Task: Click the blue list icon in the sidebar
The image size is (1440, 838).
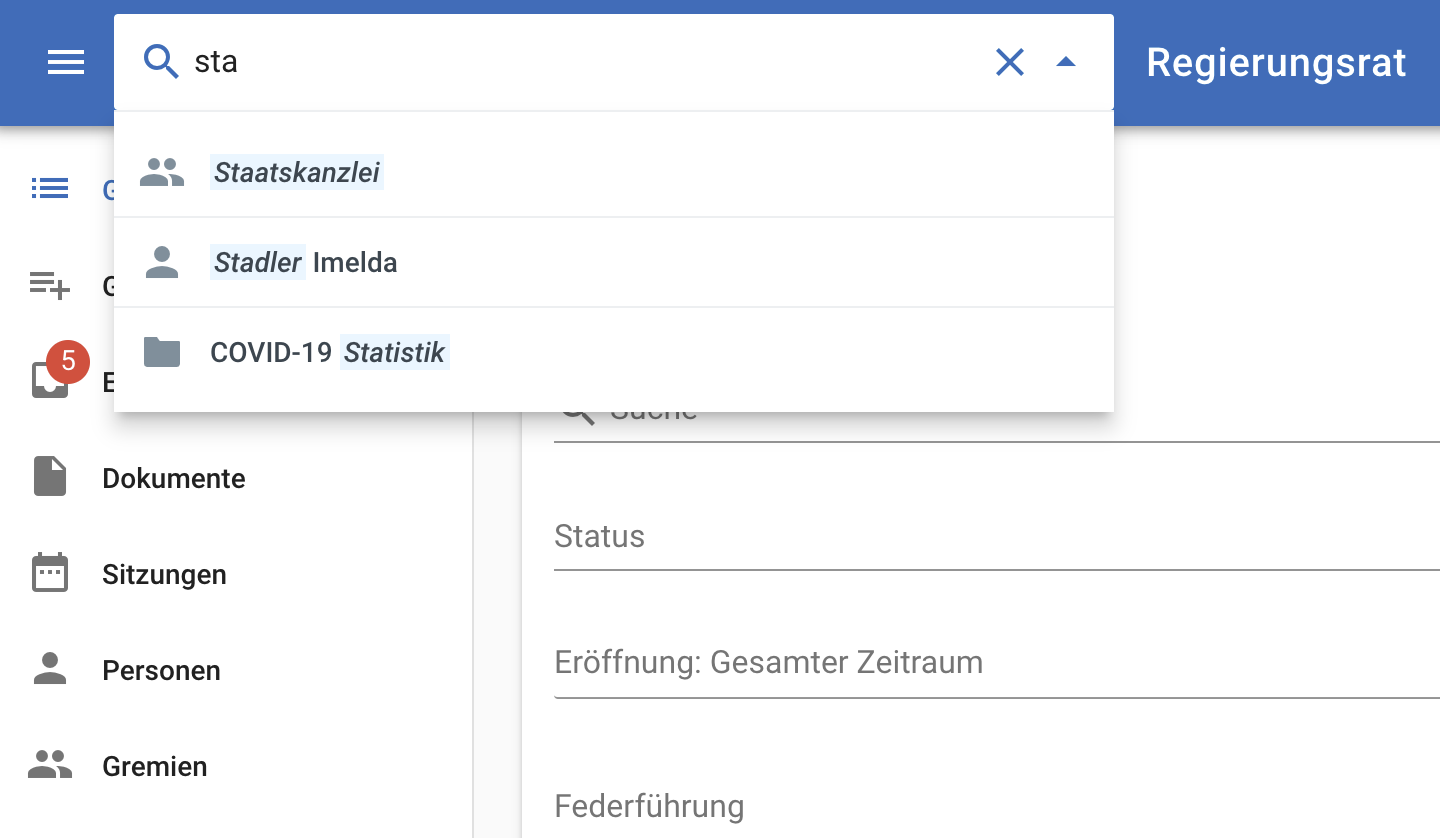Action: pyautogui.click(x=50, y=188)
